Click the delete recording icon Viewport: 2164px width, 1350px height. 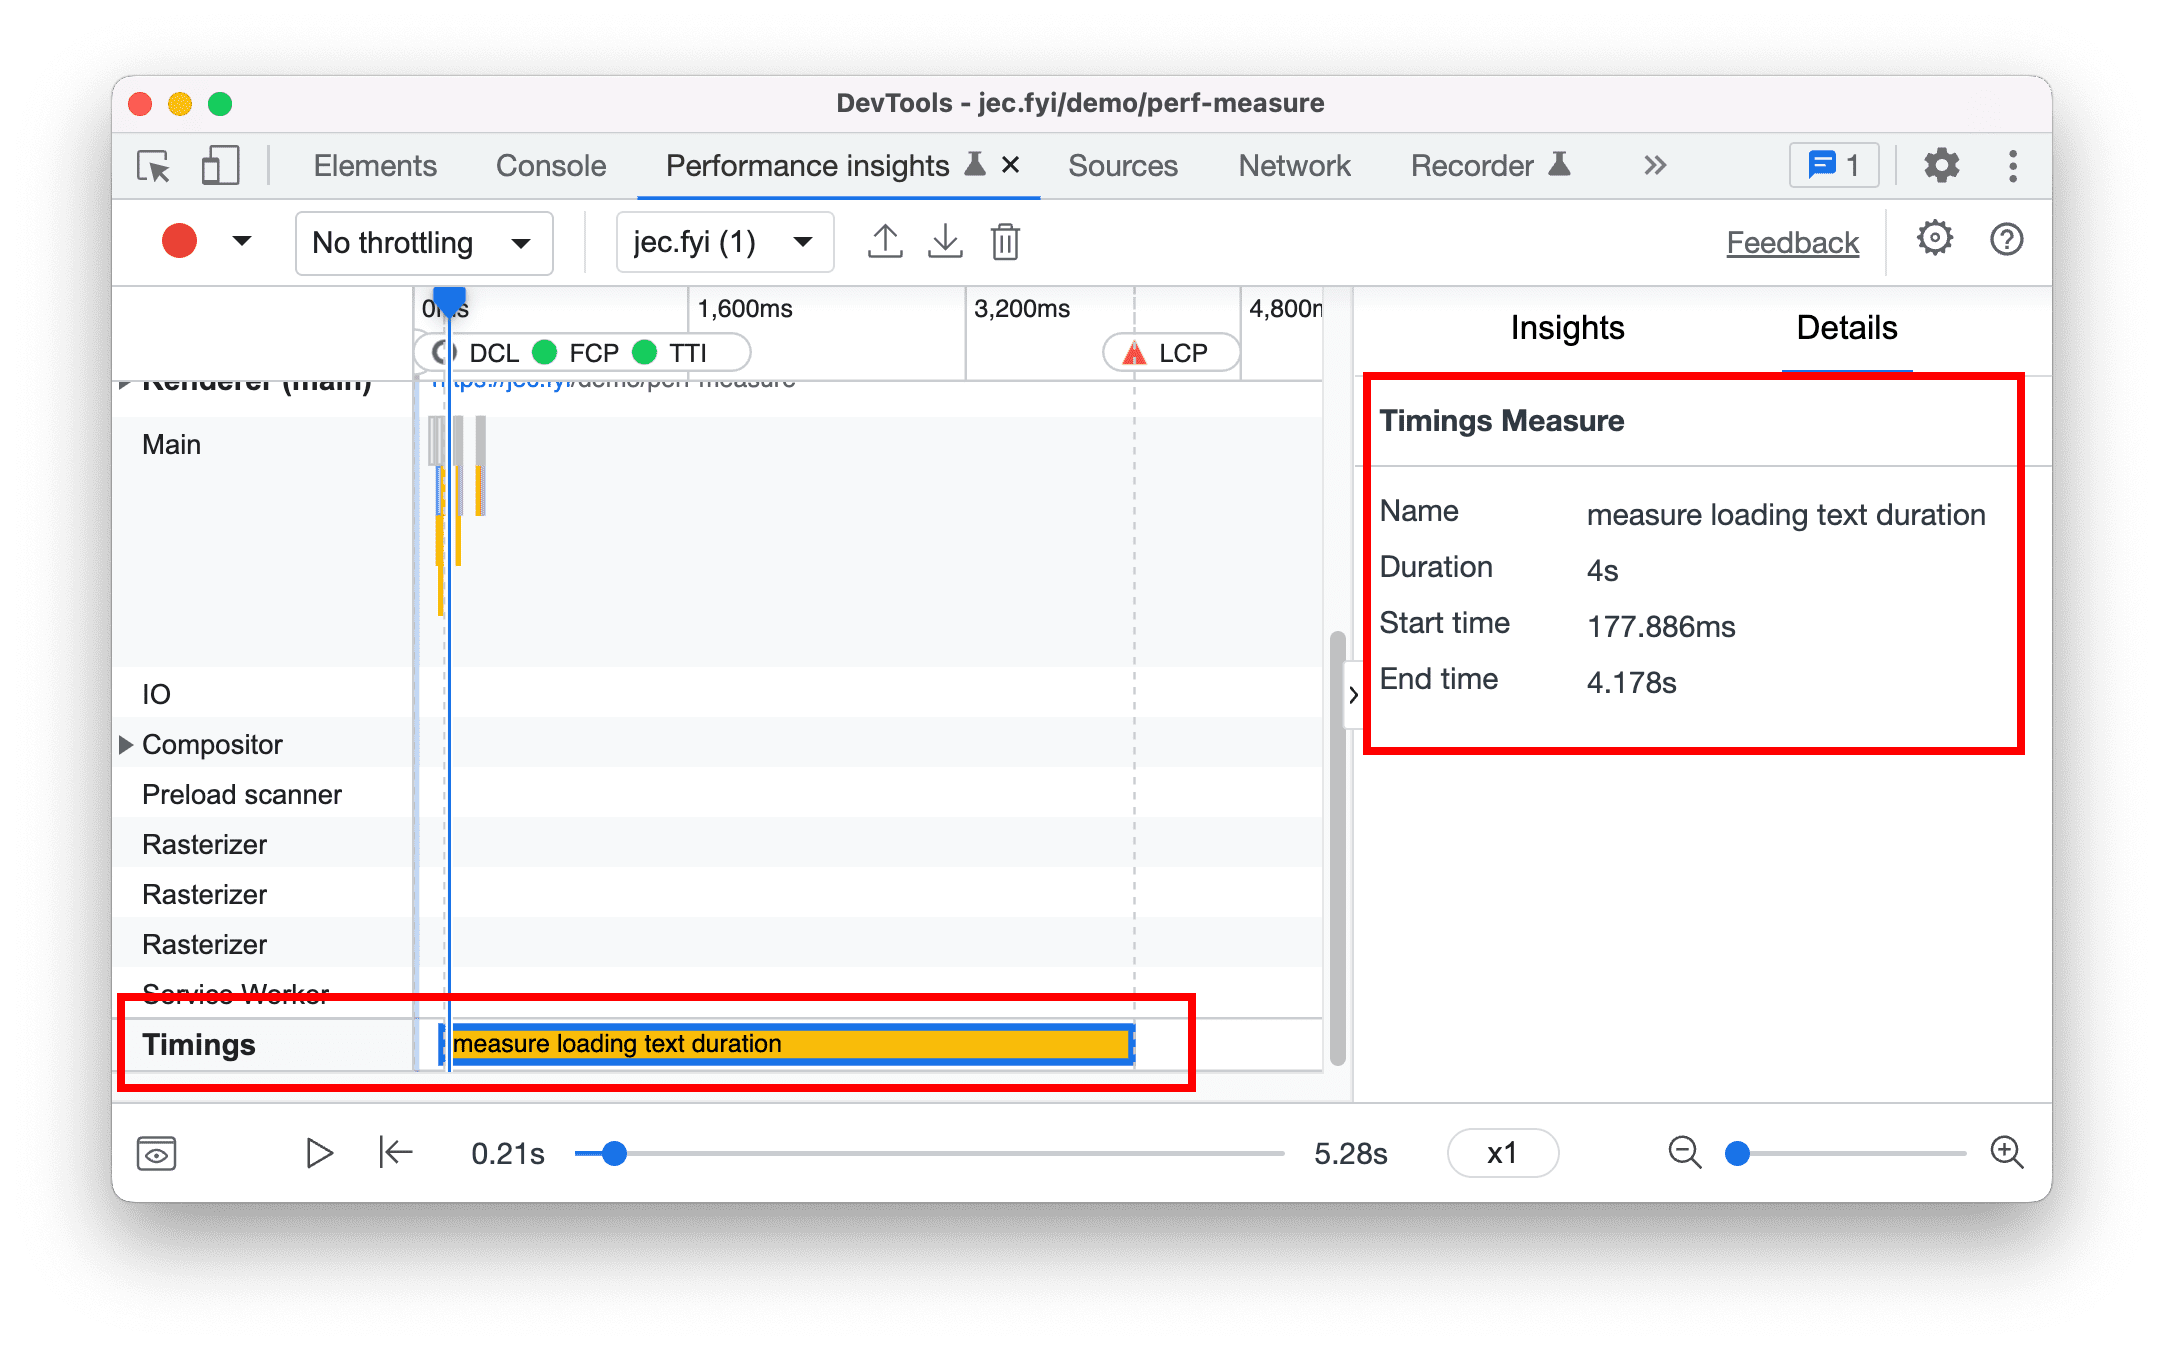click(x=1007, y=241)
